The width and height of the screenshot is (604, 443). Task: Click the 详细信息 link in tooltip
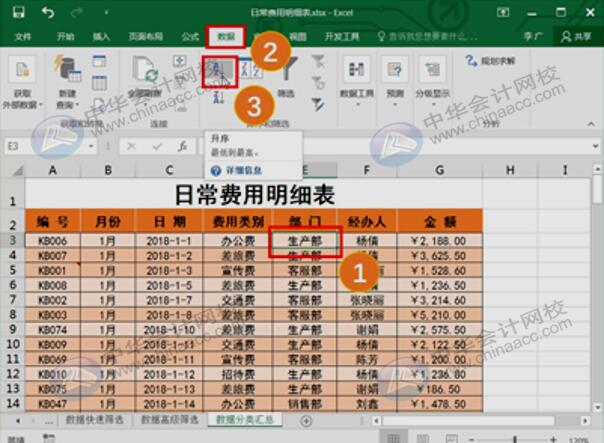pyautogui.click(x=243, y=170)
